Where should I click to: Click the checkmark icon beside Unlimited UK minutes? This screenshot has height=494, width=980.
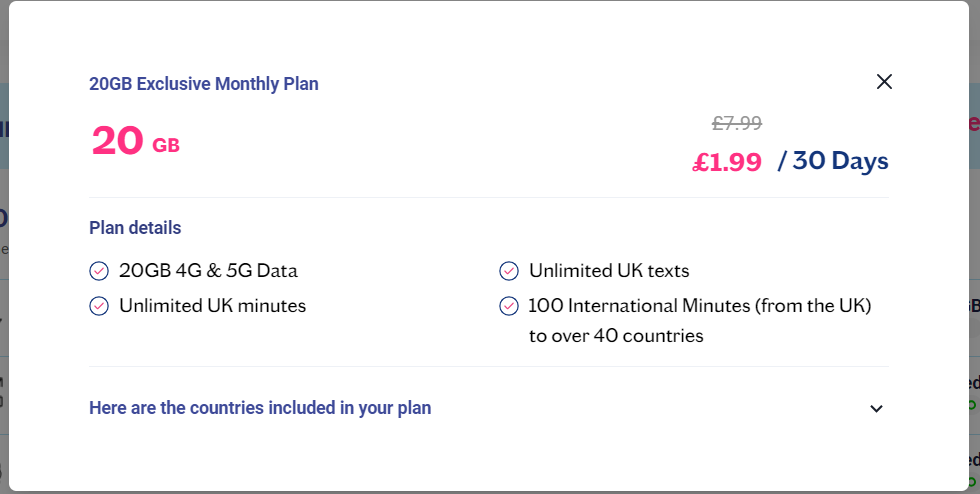[99, 306]
